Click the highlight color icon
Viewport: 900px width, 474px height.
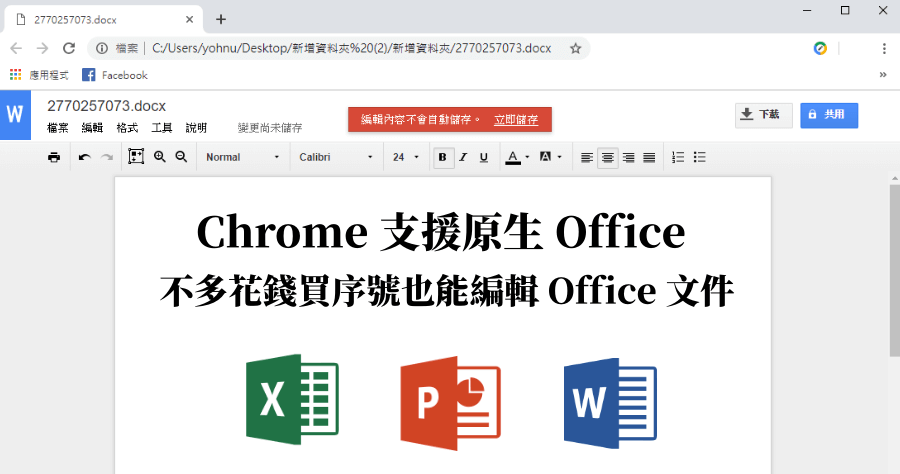545,157
